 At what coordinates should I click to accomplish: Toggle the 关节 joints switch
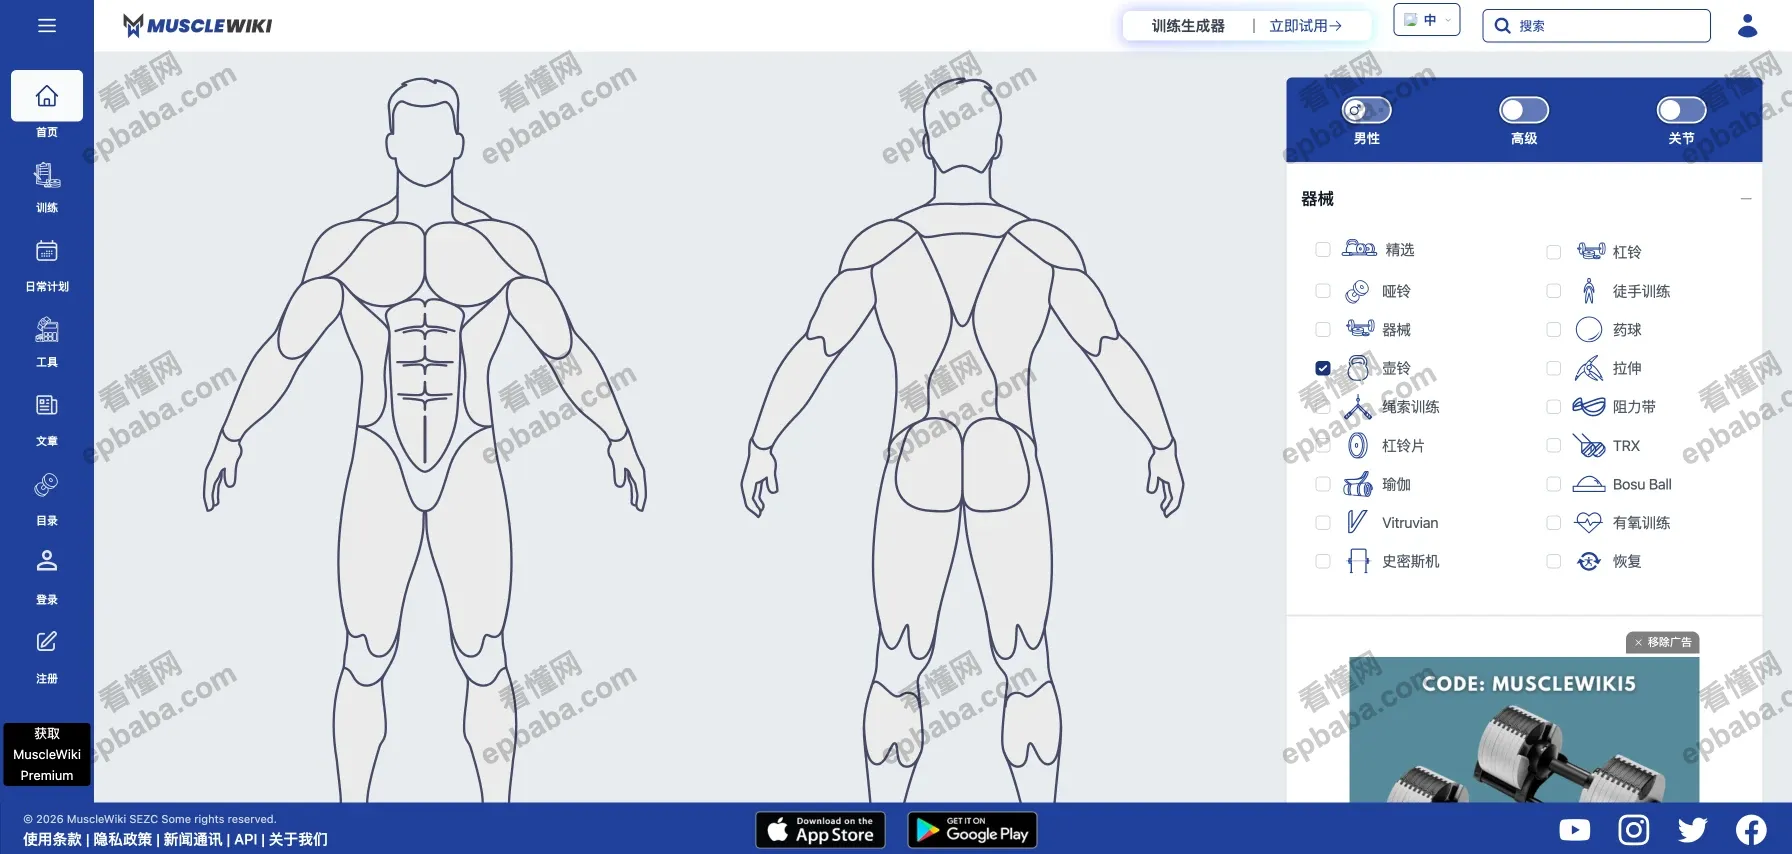click(x=1681, y=110)
